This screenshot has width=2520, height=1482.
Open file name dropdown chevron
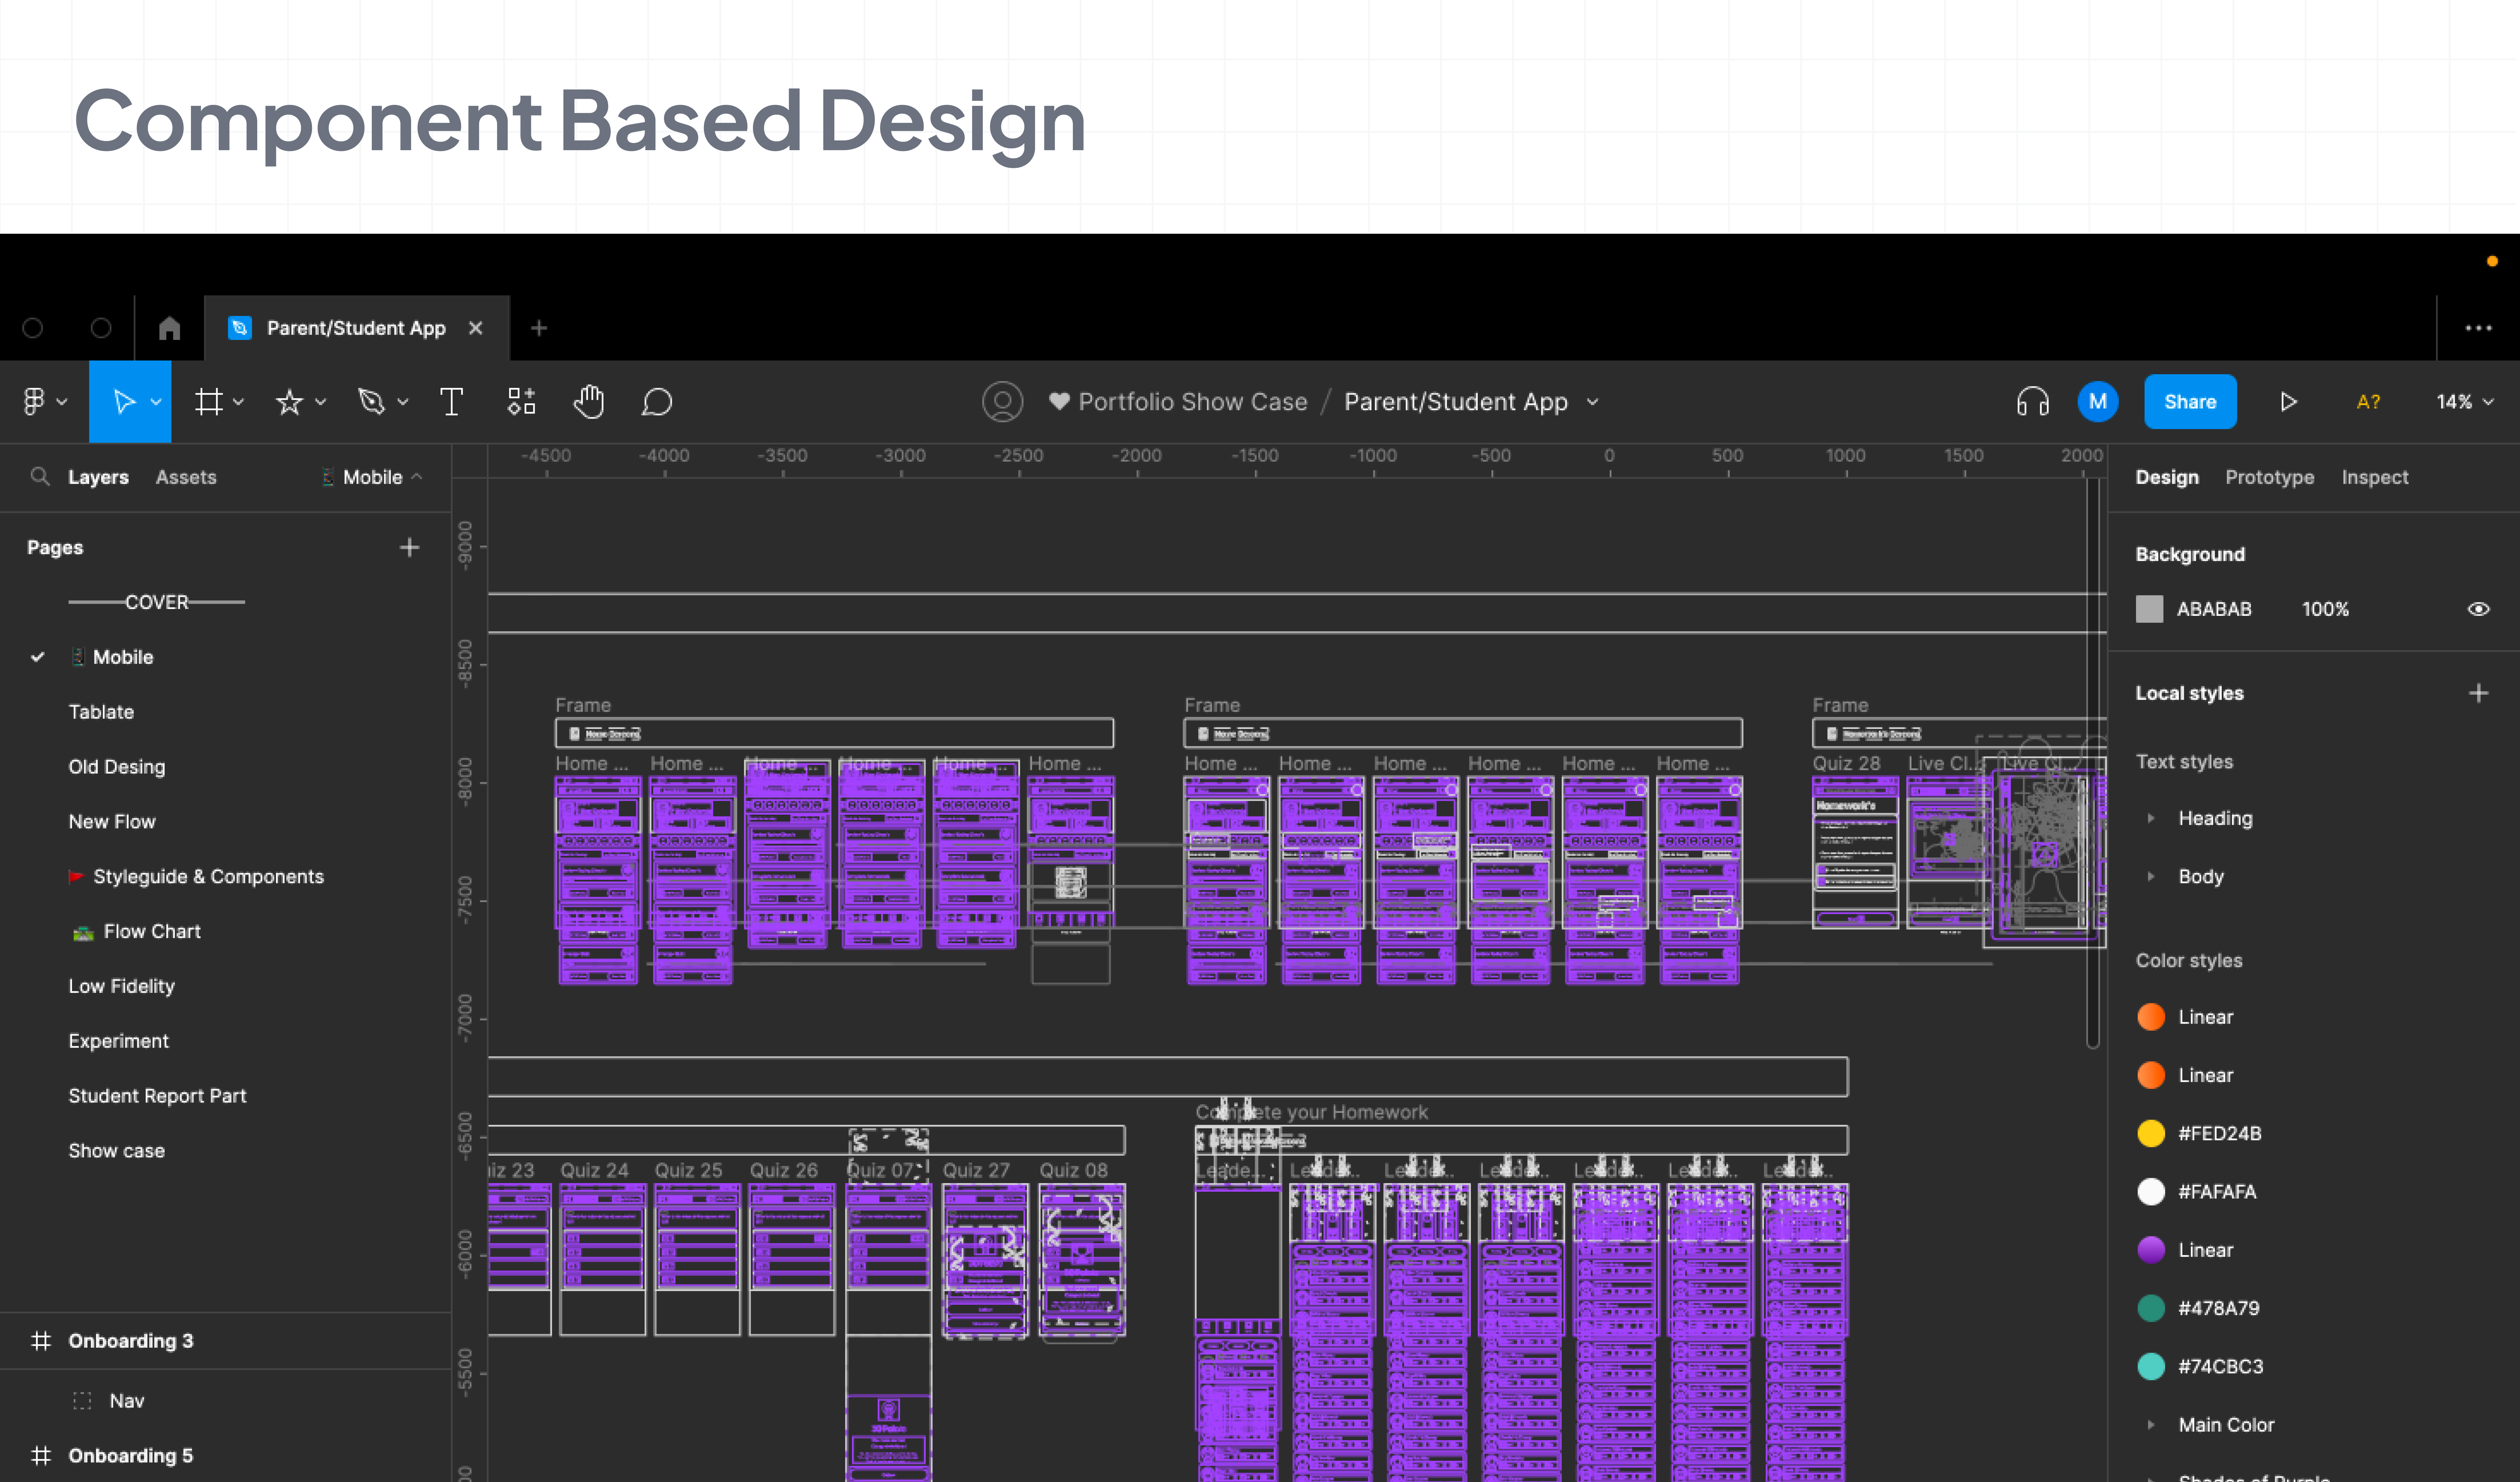point(1593,402)
